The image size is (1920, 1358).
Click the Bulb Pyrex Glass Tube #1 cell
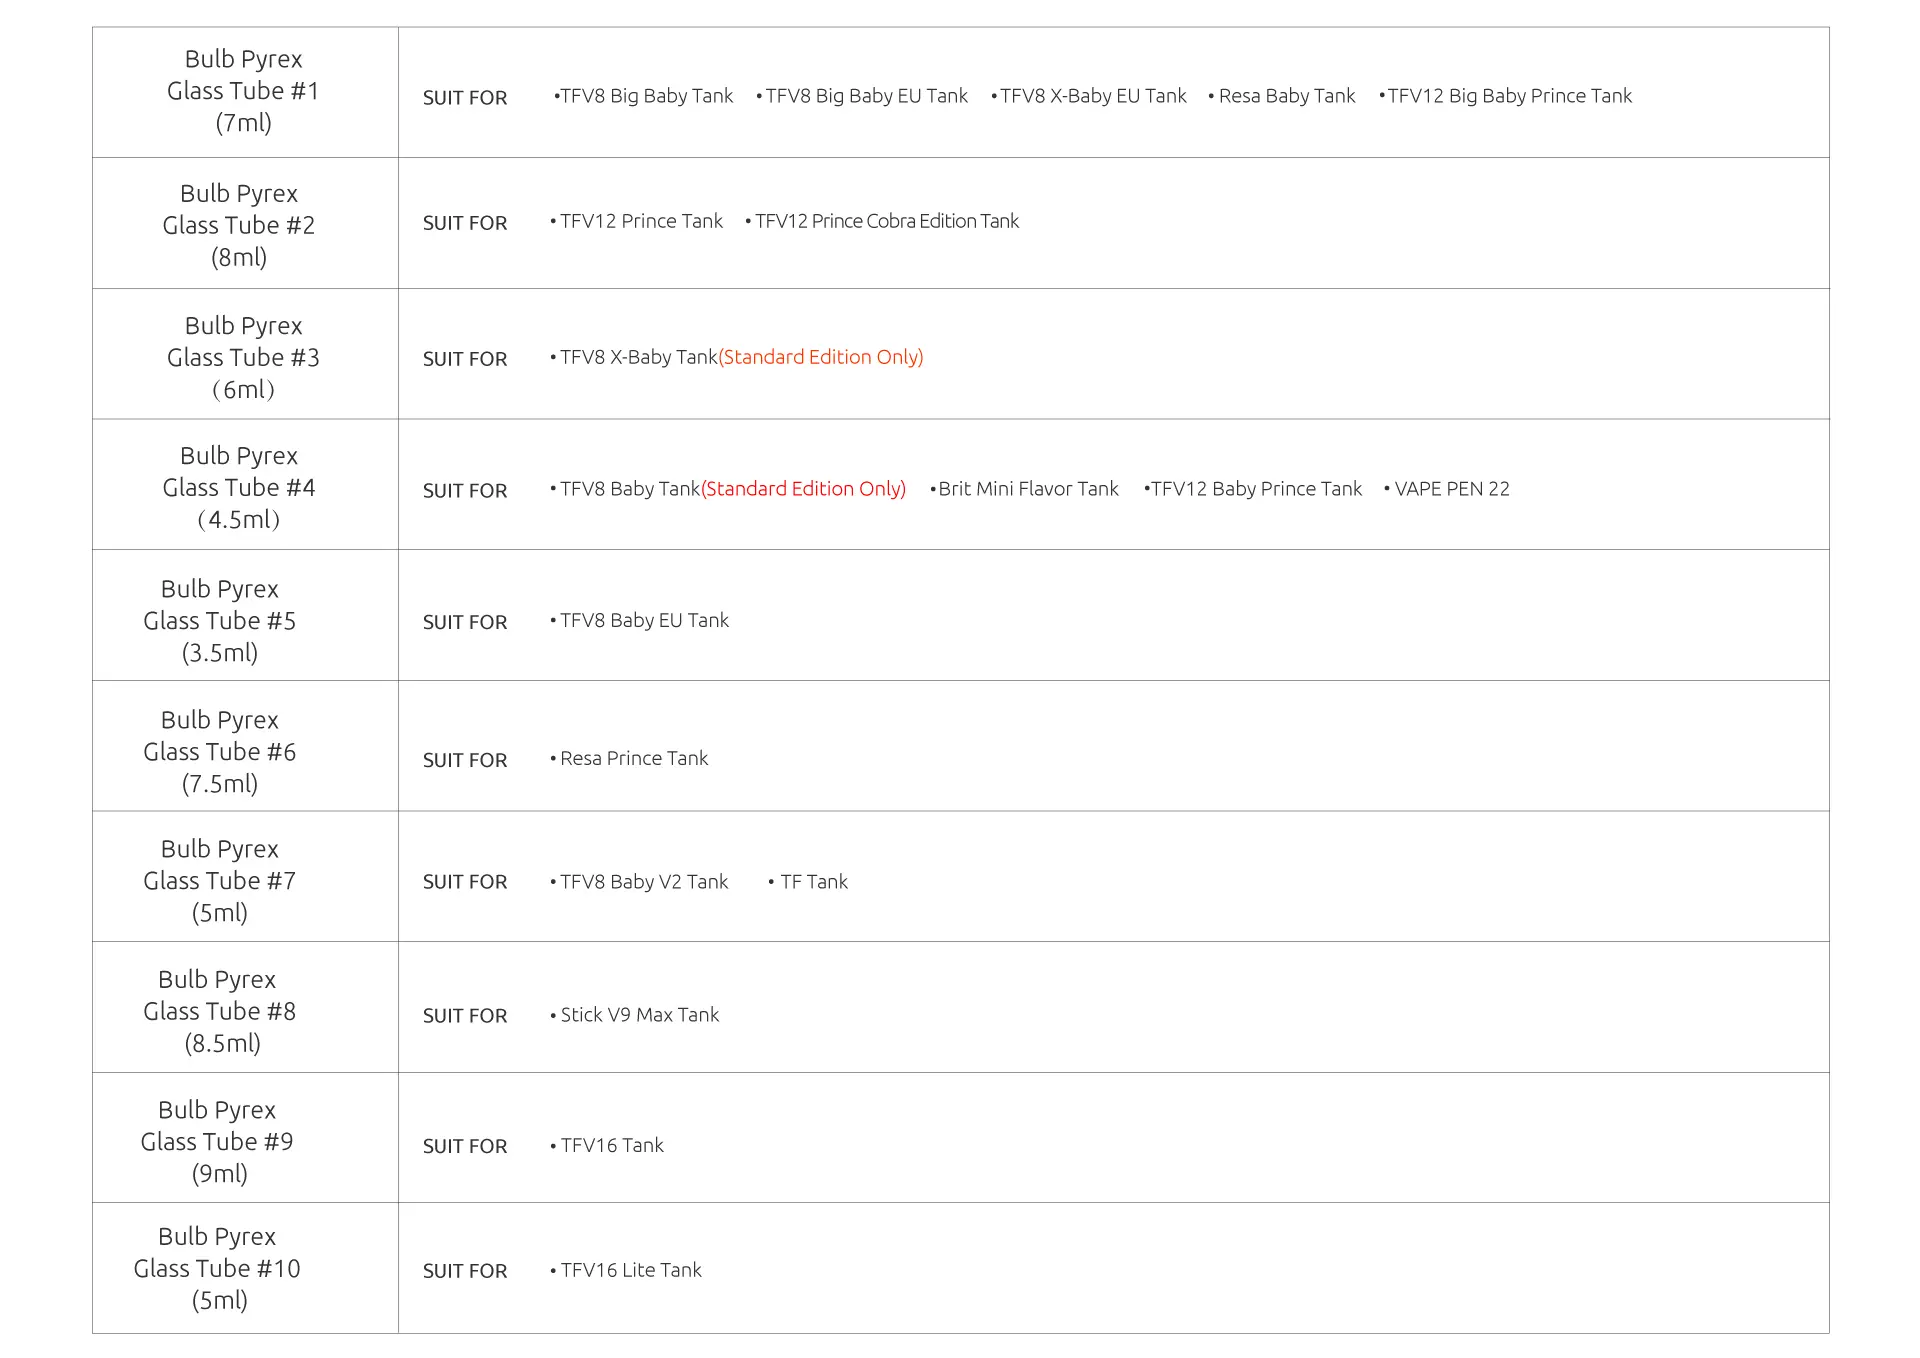coord(243,91)
